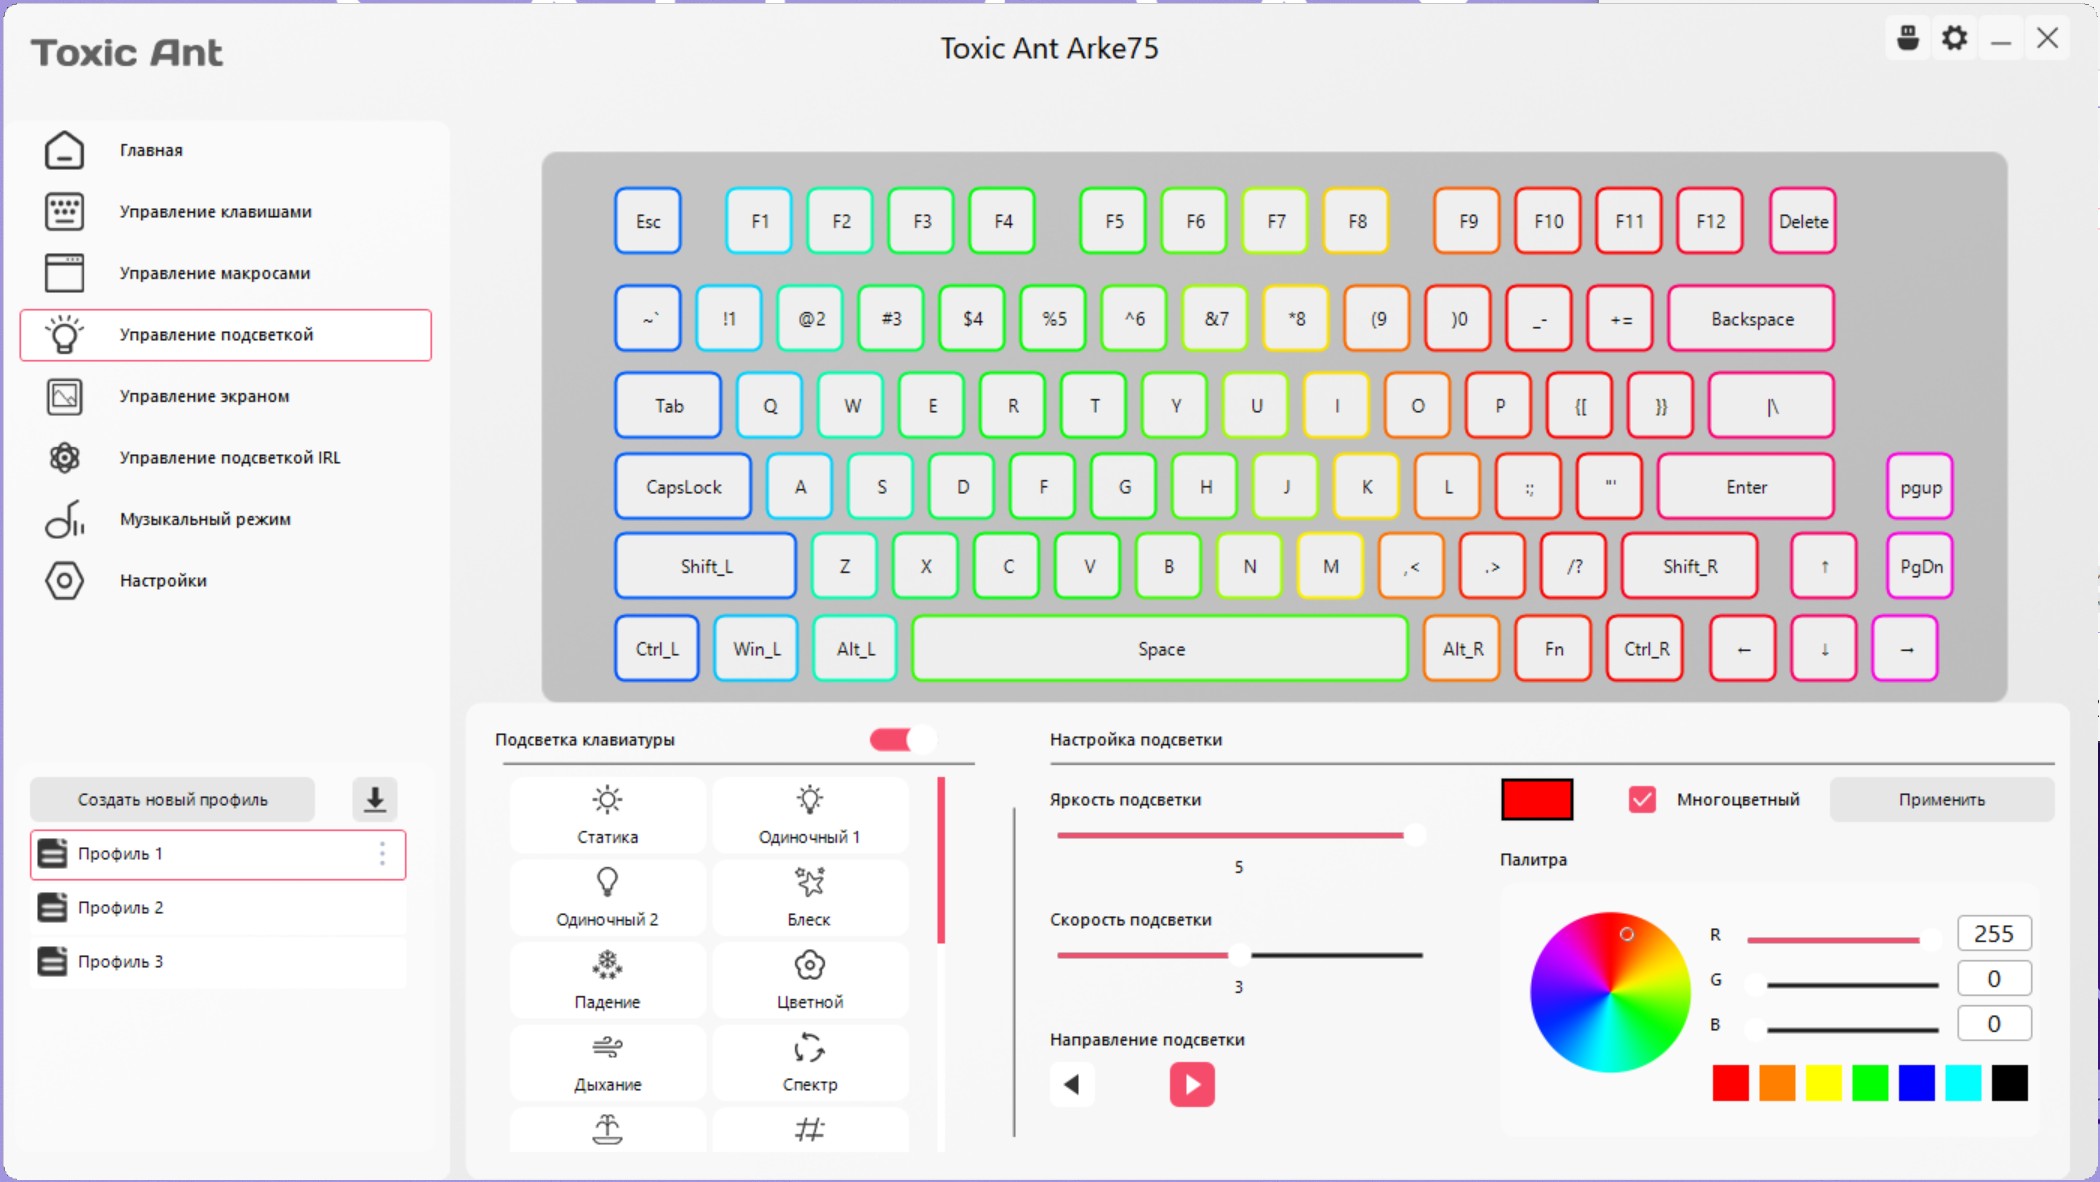This screenshot has width=2100, height=1182.
Task: Click the R value input field
Action: point(1994,934)
